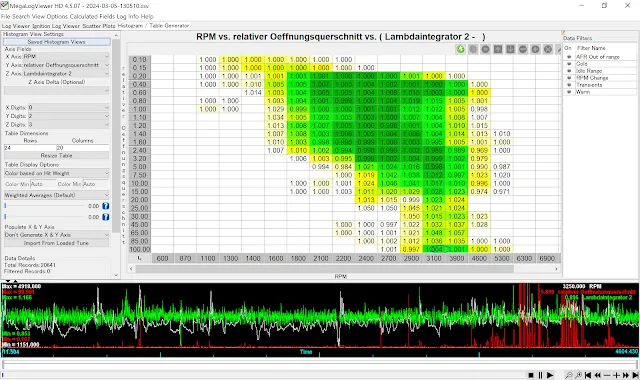Open the Z Axis Delta optional dropdown

[57, 90]
